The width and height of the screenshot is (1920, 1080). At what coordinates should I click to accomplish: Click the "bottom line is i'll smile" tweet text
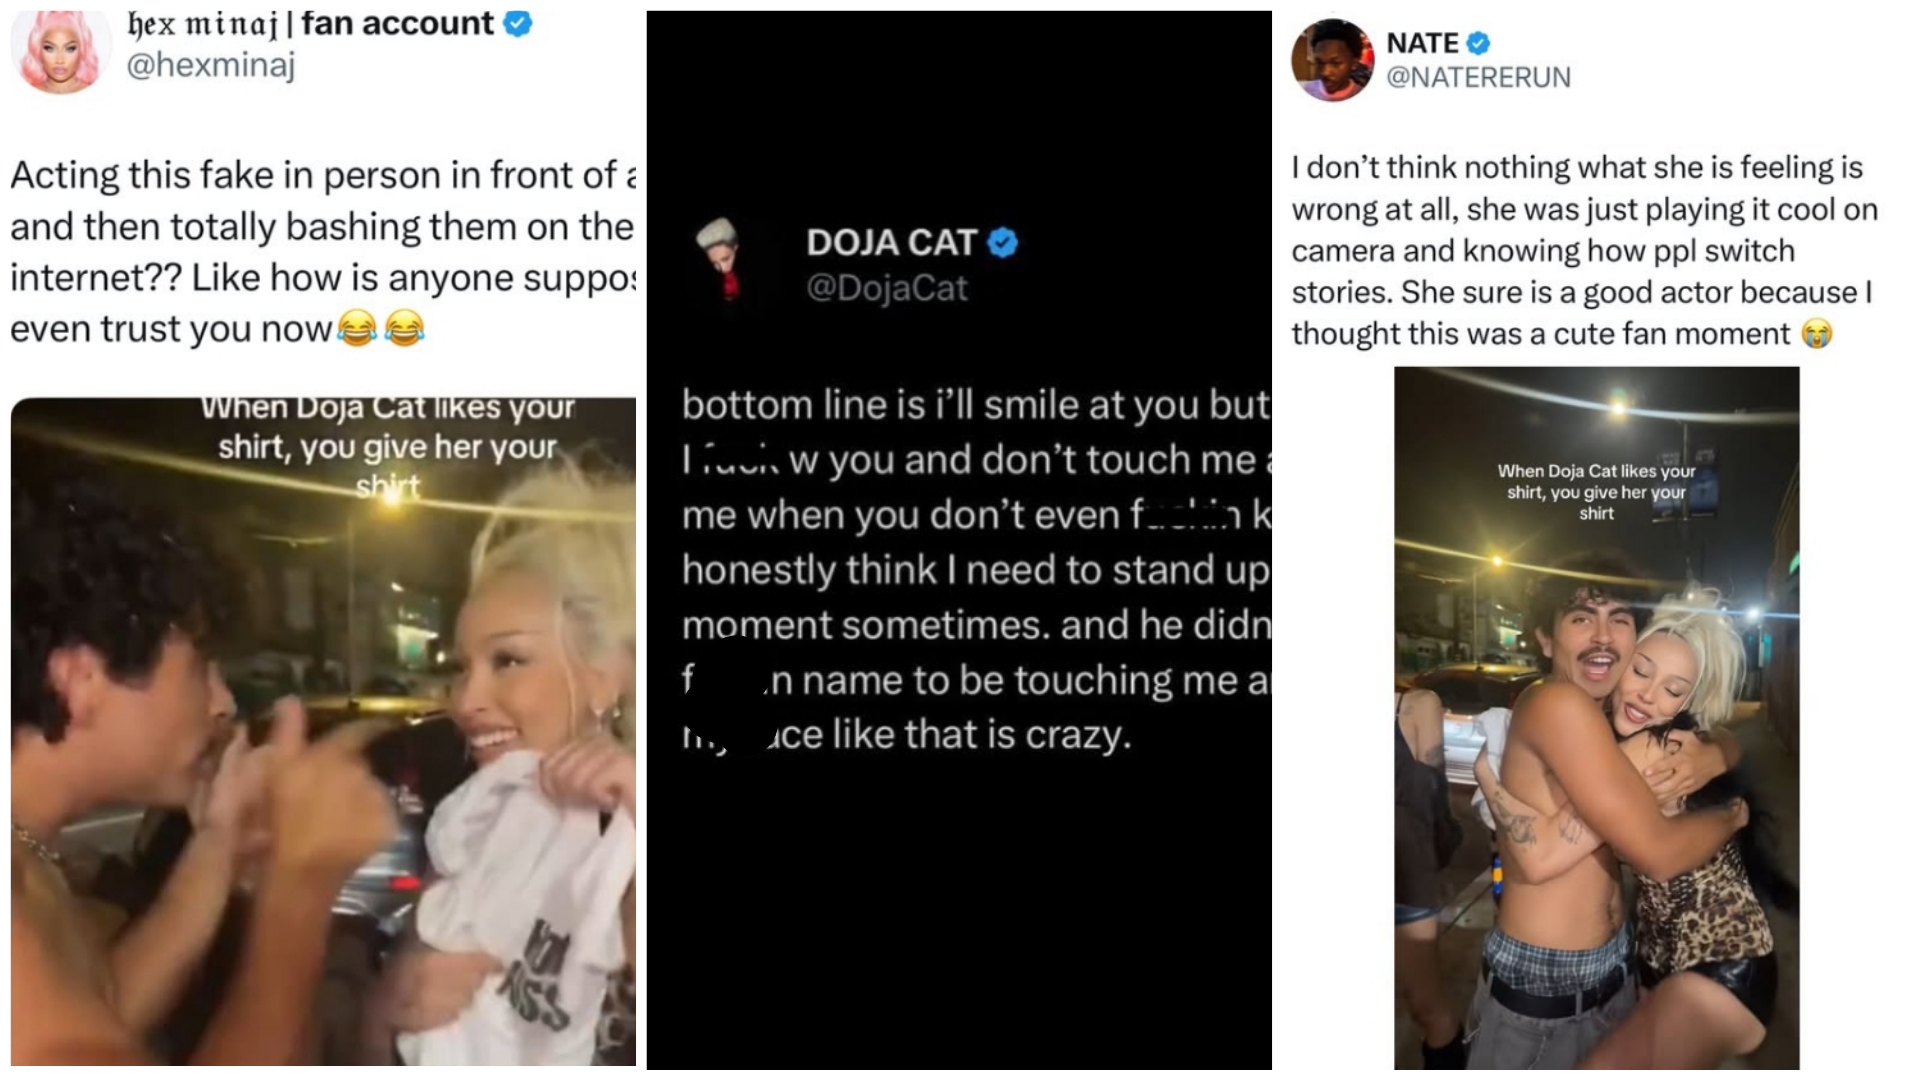point(976,569)
